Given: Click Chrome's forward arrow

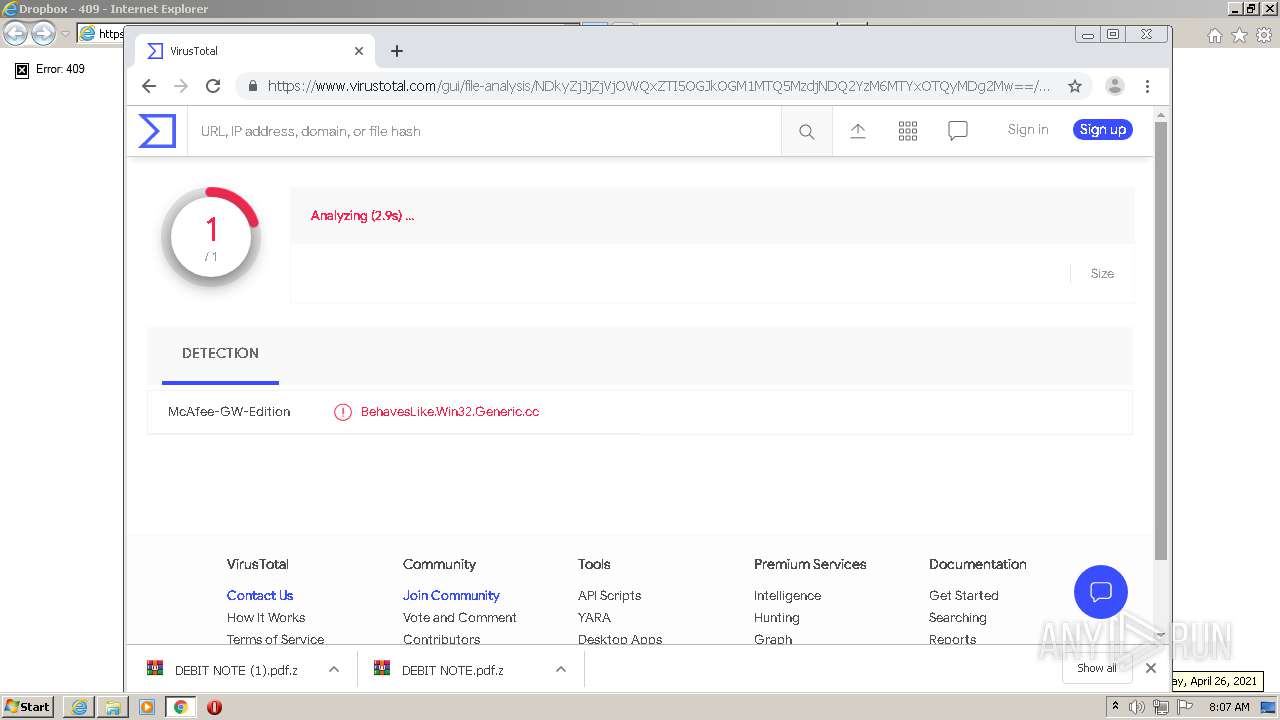Looking at the screenshot, I should coord(181,86).
